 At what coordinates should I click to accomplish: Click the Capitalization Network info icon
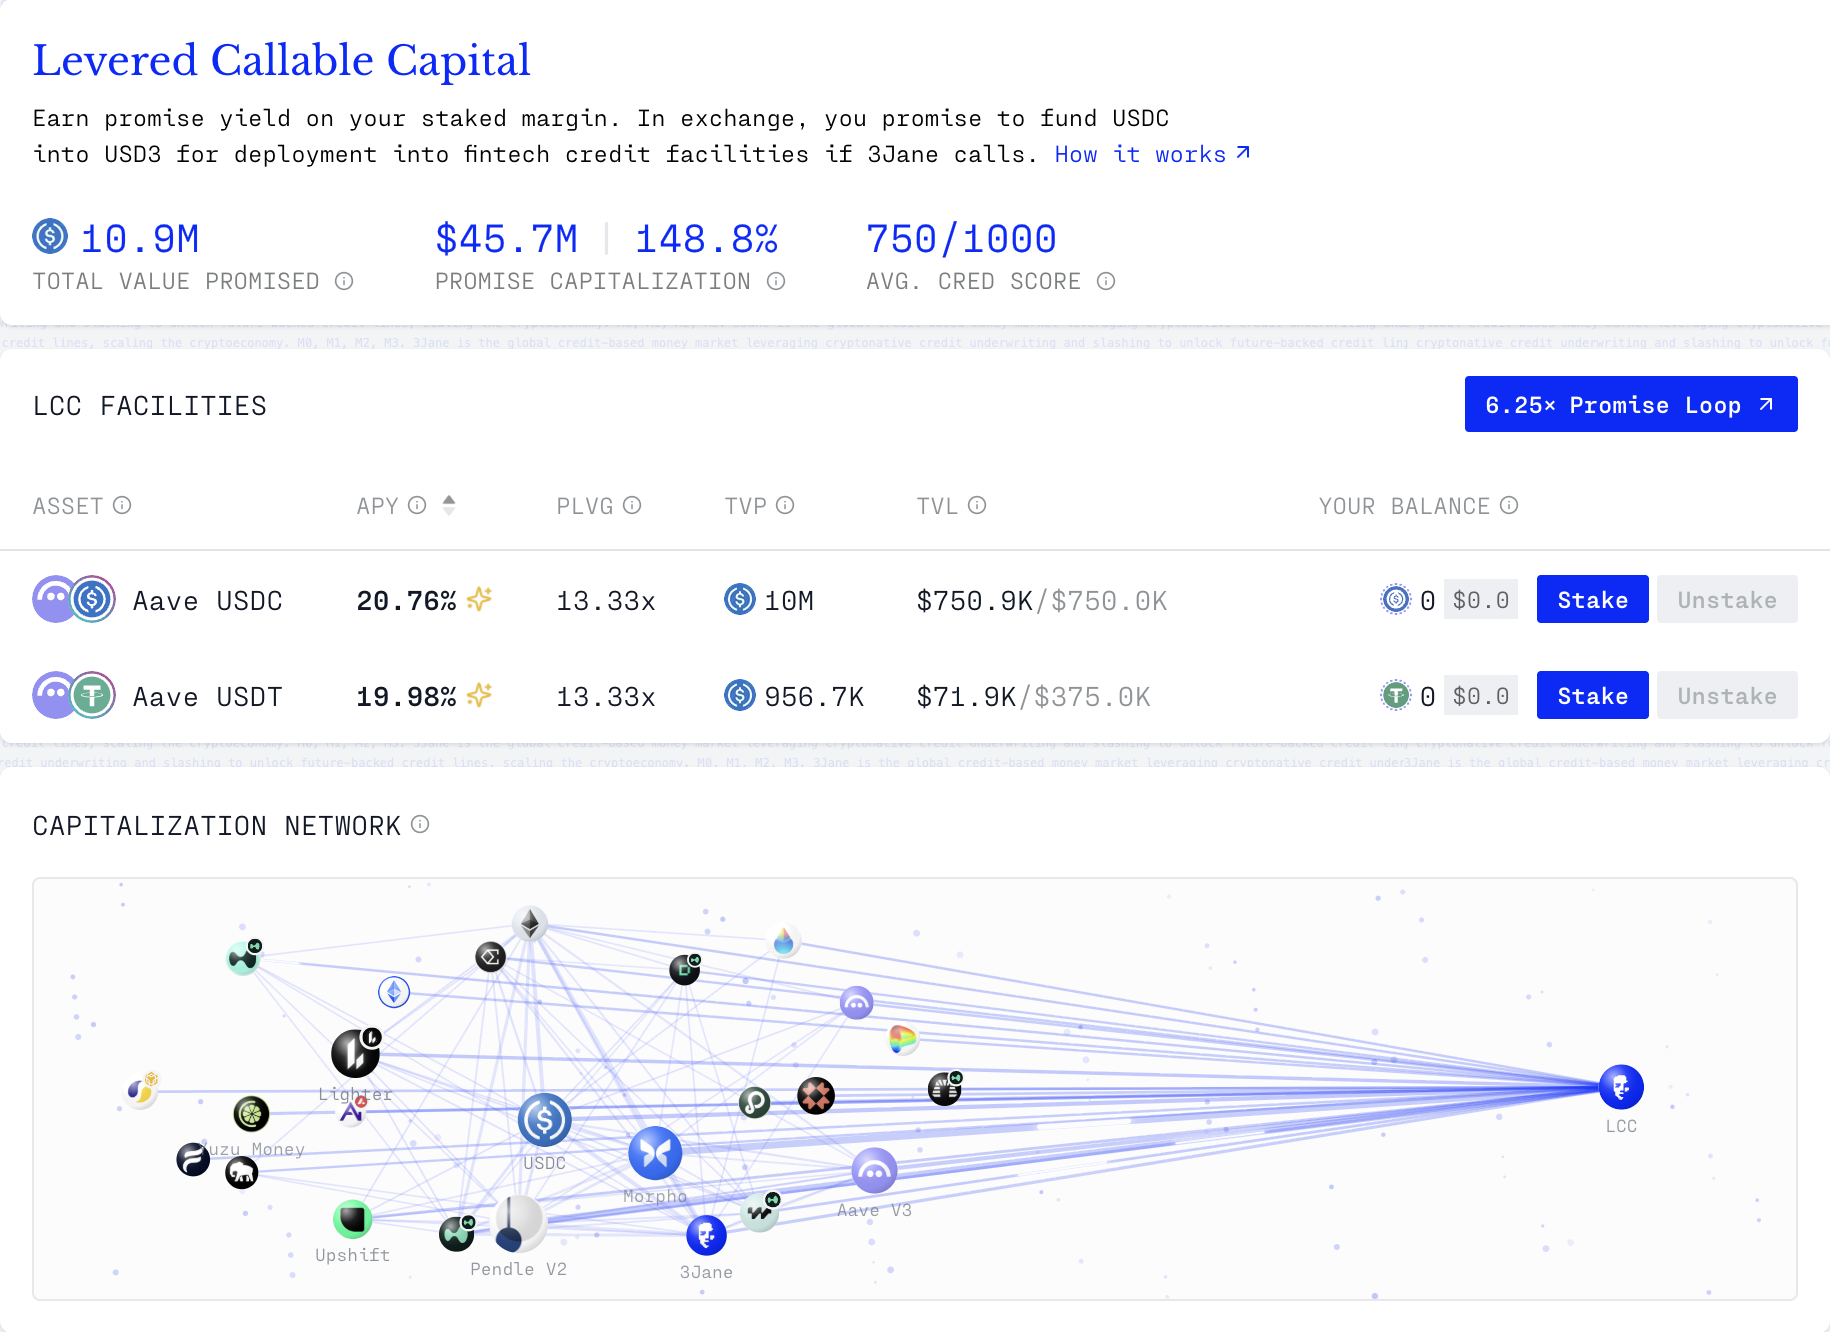pos(420,824)
